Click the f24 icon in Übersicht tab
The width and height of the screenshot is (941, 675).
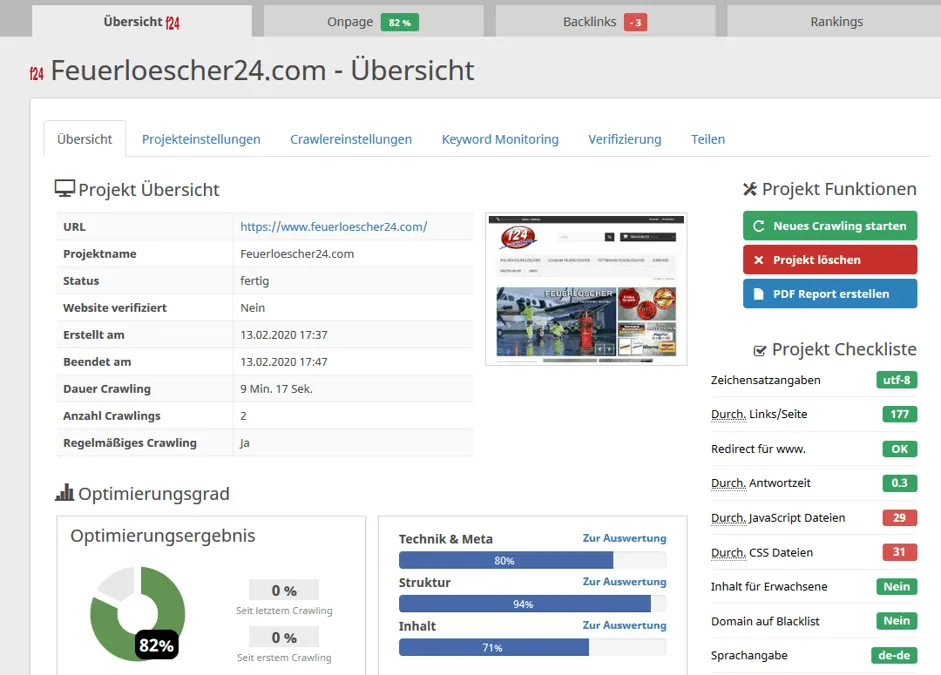[173, 23]
